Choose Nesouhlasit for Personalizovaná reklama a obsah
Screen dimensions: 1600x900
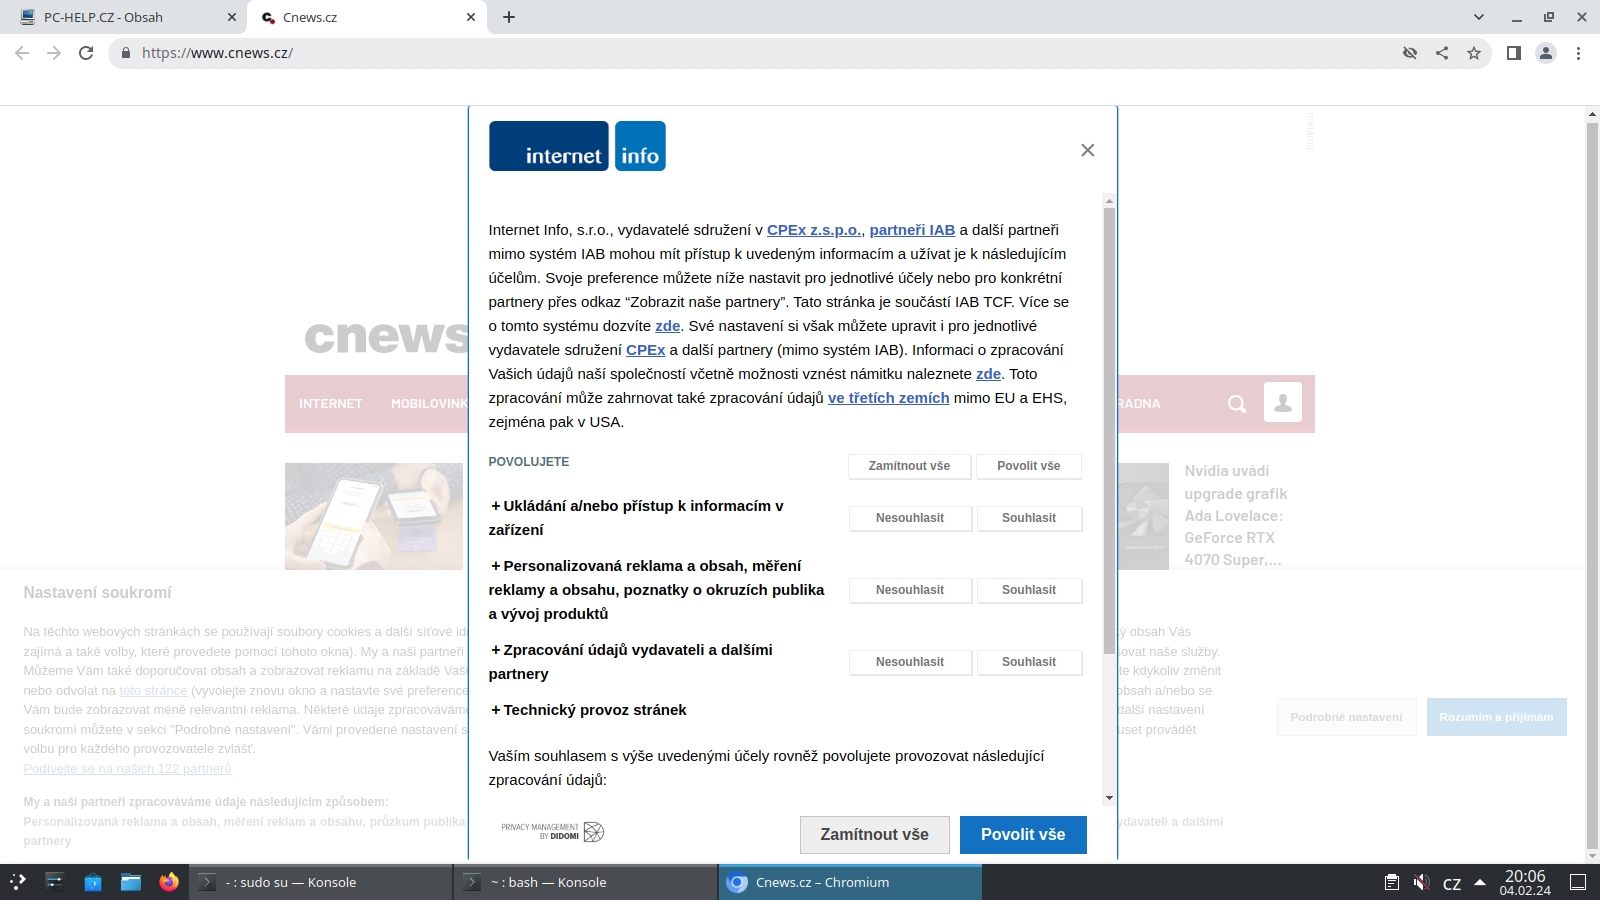pyautogui.click(x=909, y=590)
